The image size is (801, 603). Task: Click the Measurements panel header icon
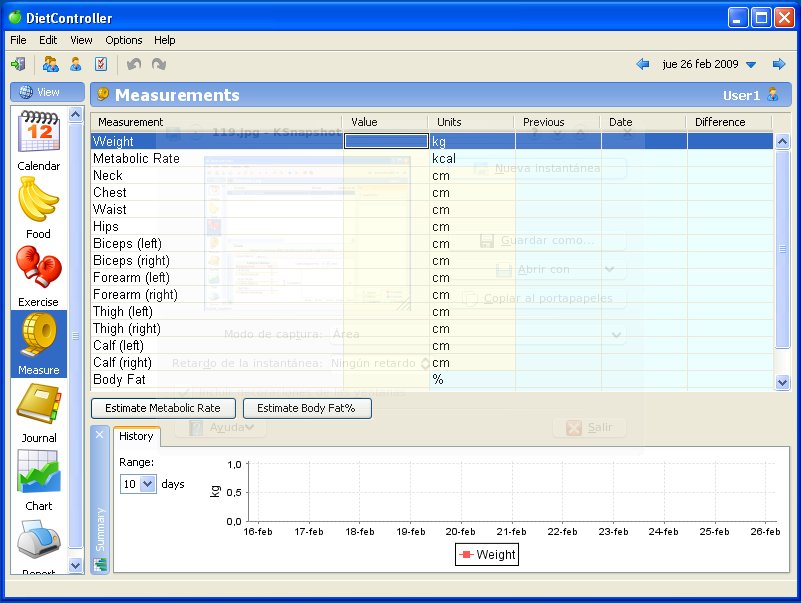tap(103, 94)
